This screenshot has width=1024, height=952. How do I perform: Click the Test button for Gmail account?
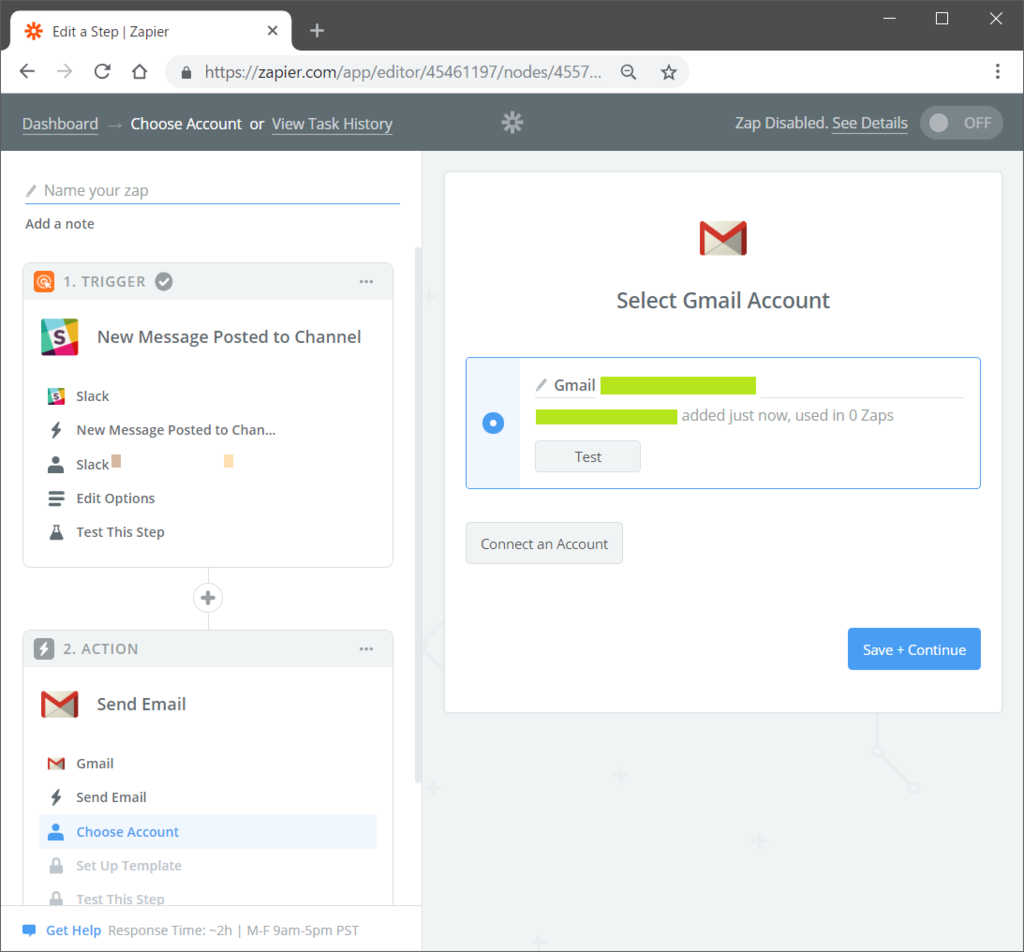click(588, 456)
